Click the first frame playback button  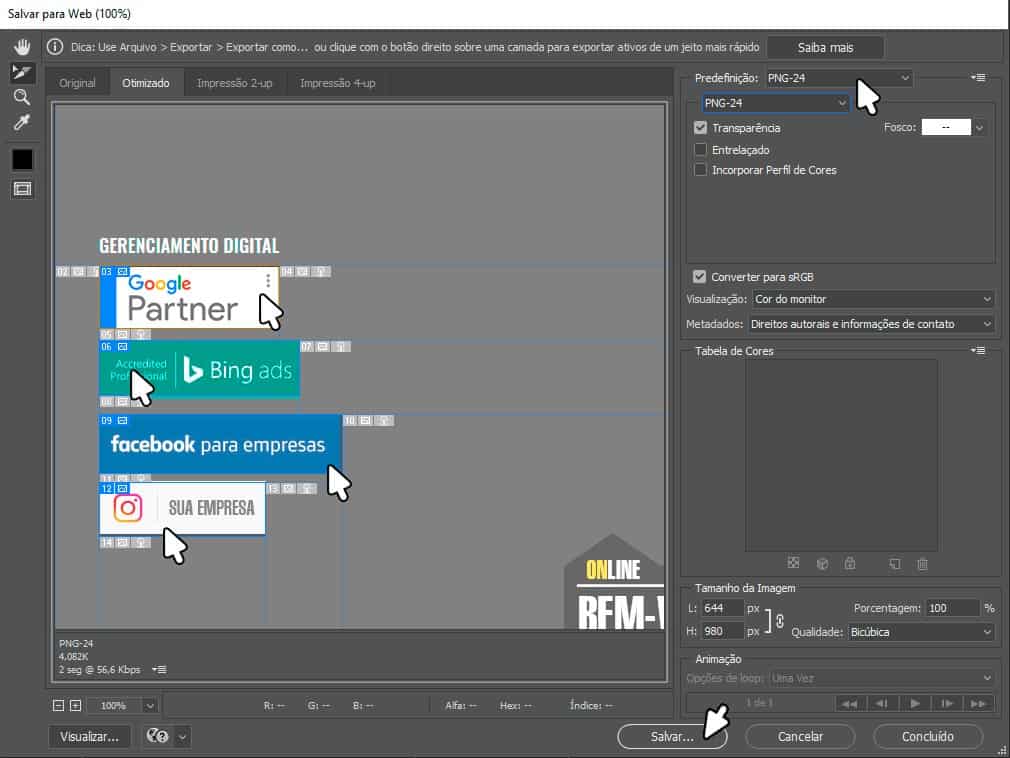pyautogui.click(x=850, y=703)
